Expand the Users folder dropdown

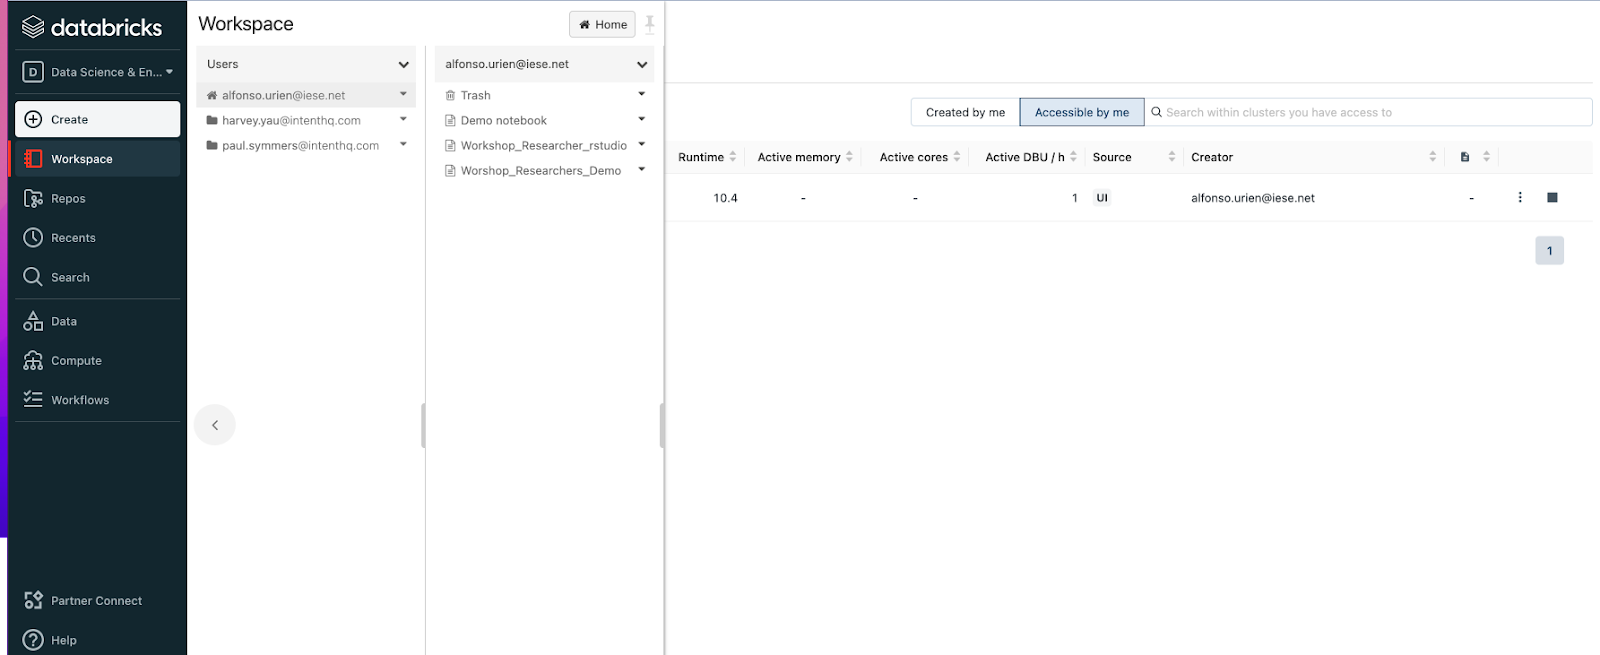403,65
